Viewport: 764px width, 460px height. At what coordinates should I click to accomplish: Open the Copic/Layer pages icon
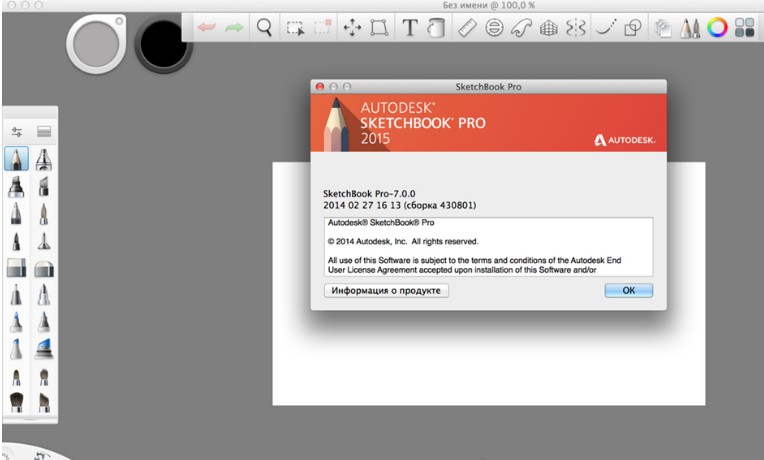(663, 28)
